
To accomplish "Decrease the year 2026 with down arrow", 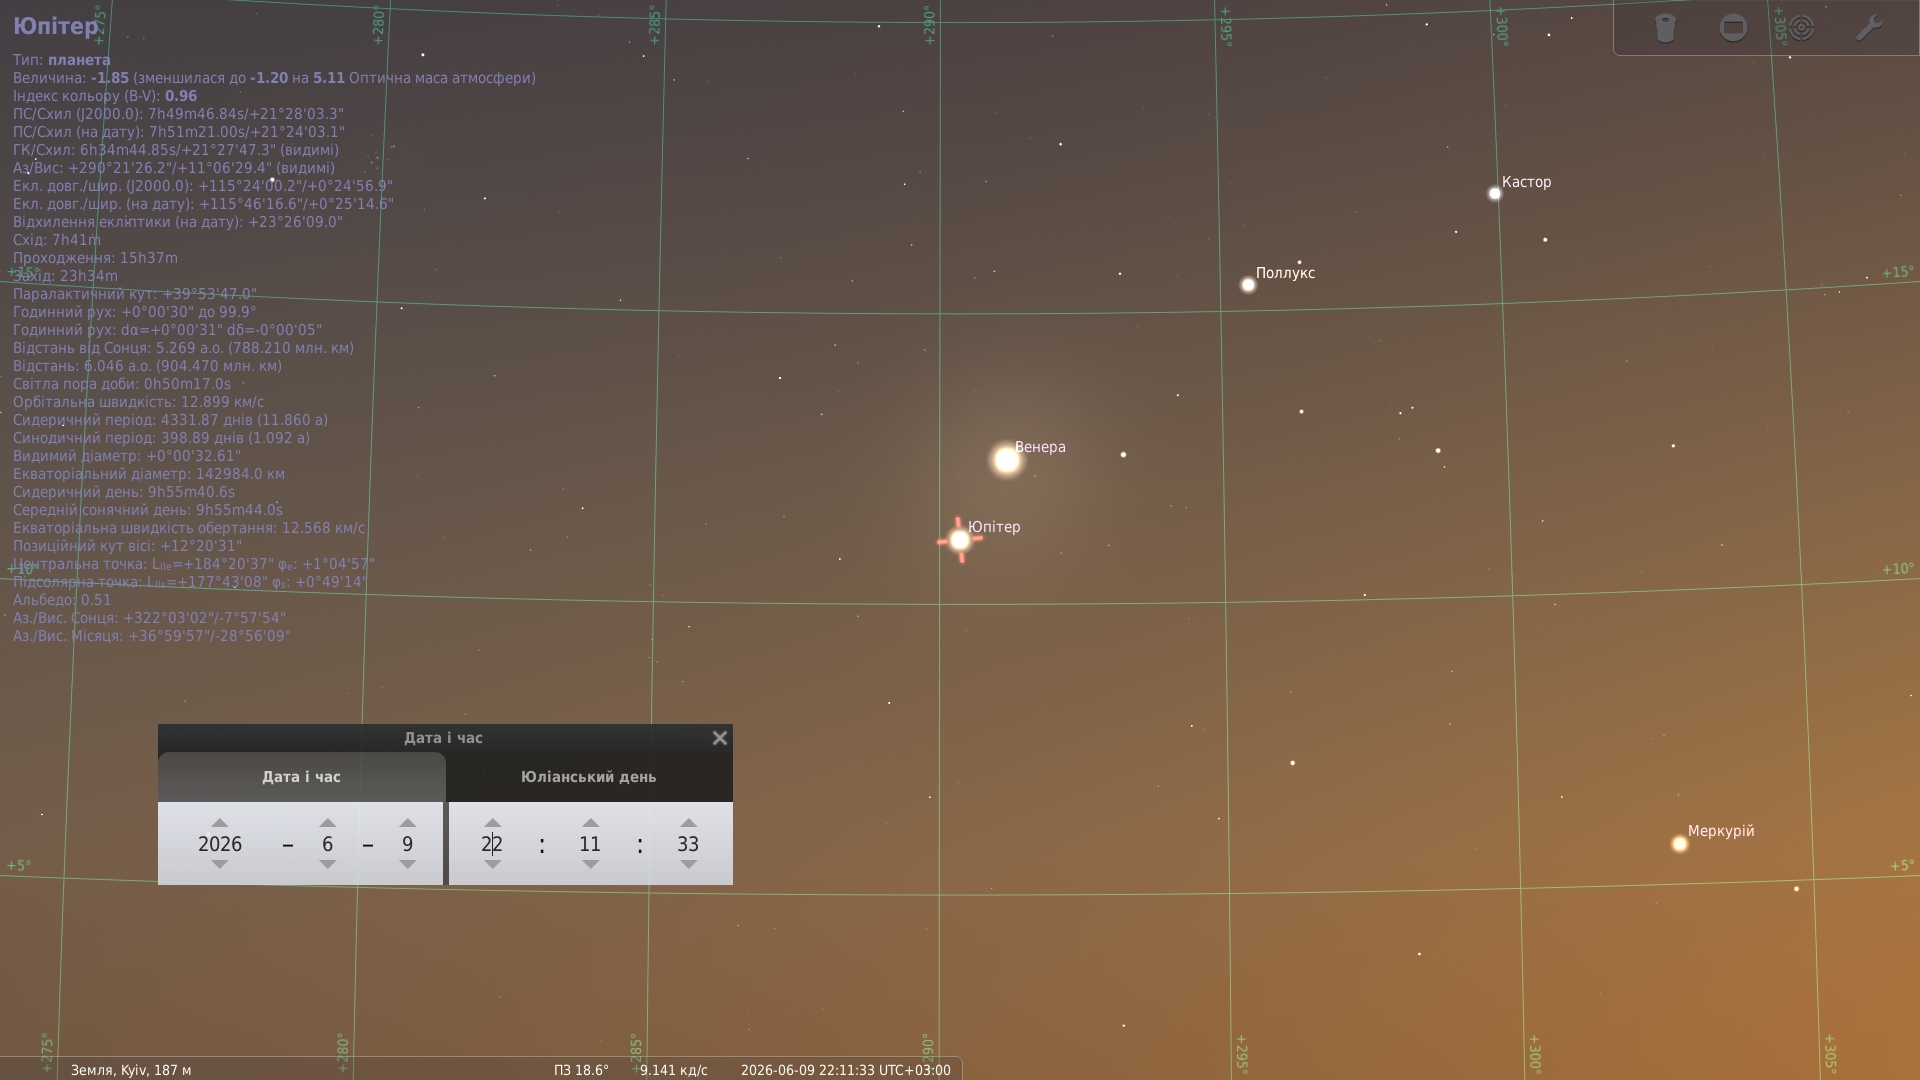I will tap(220, 864).
